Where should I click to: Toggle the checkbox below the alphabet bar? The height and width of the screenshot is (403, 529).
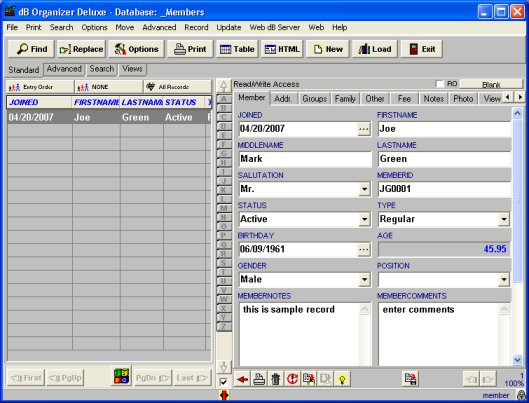point(223,382)
